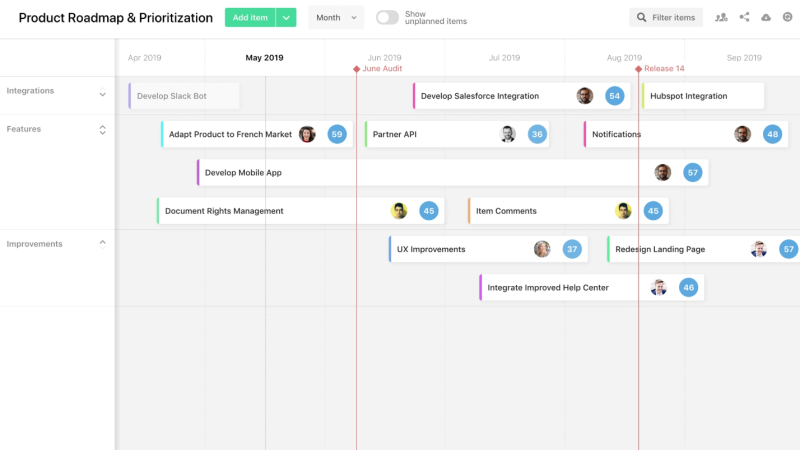Click the cloud download export icon
Image resolution: width=800 pixels, height=450 pixels.
(x=766, y=18)
